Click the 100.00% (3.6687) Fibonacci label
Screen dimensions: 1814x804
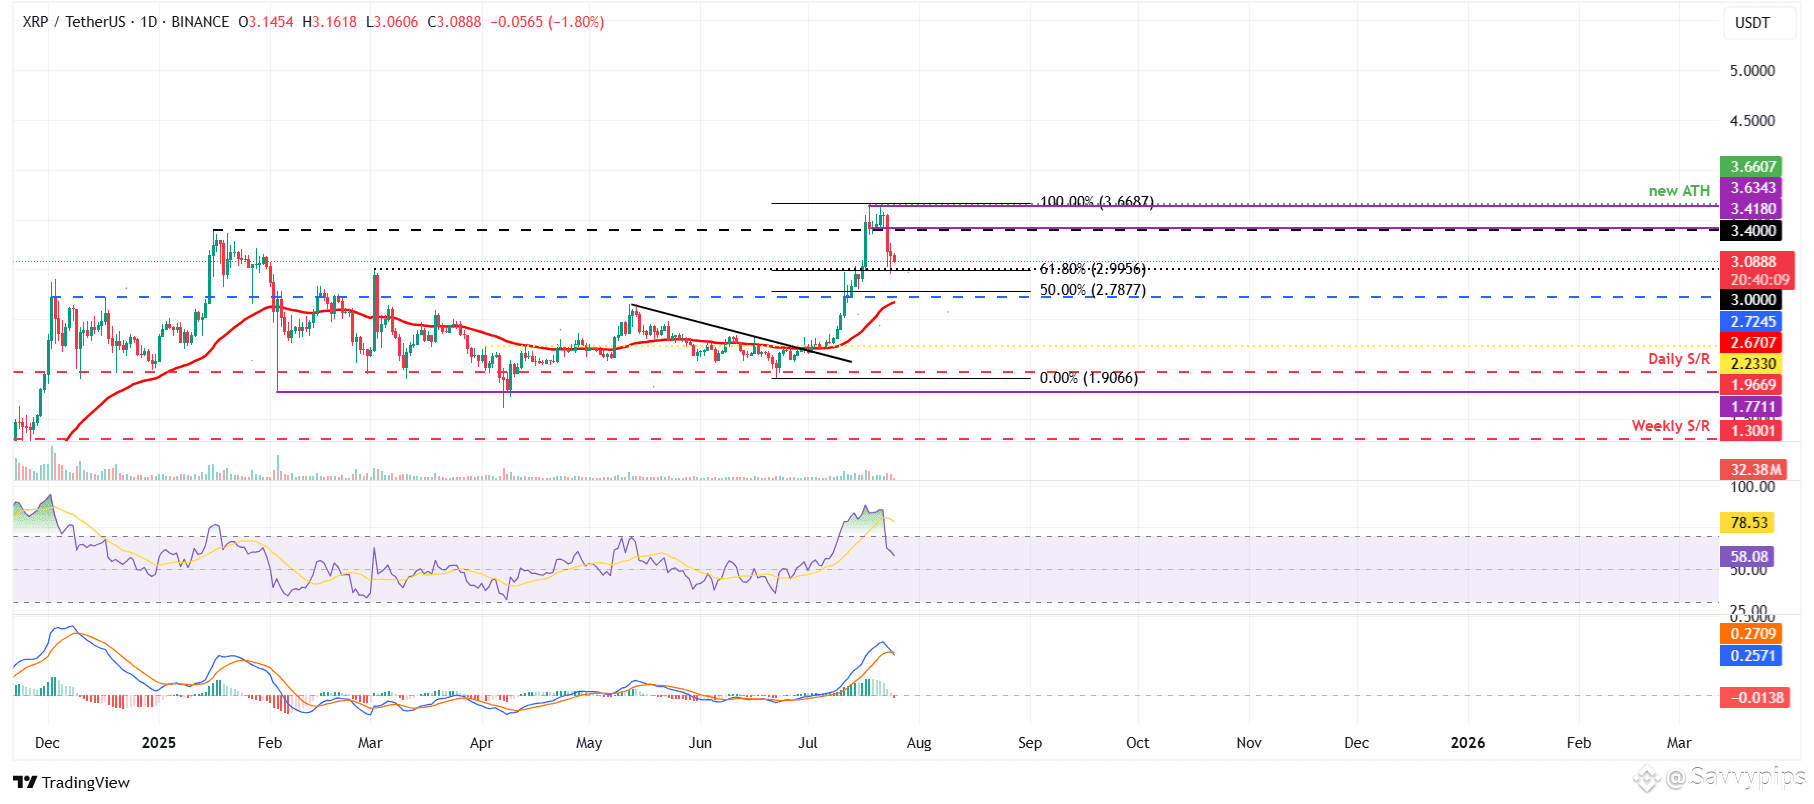1096,202
